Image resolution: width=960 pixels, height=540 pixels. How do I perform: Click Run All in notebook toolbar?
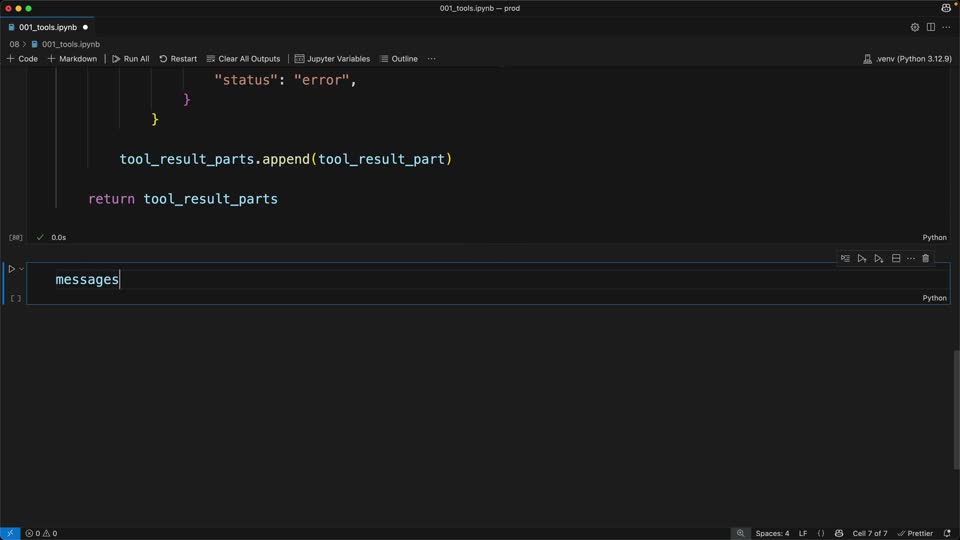pos(130,59)
